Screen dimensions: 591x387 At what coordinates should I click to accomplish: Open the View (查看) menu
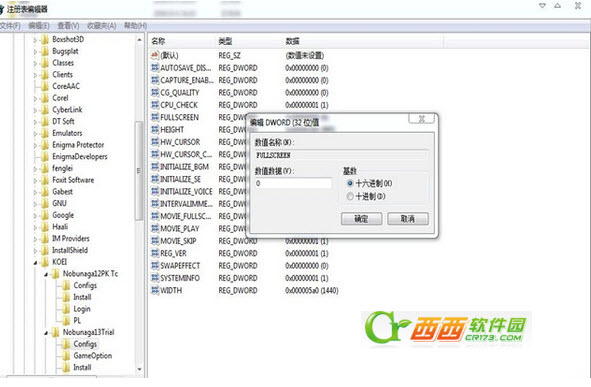pyautogui.click(x=68, y=26)
